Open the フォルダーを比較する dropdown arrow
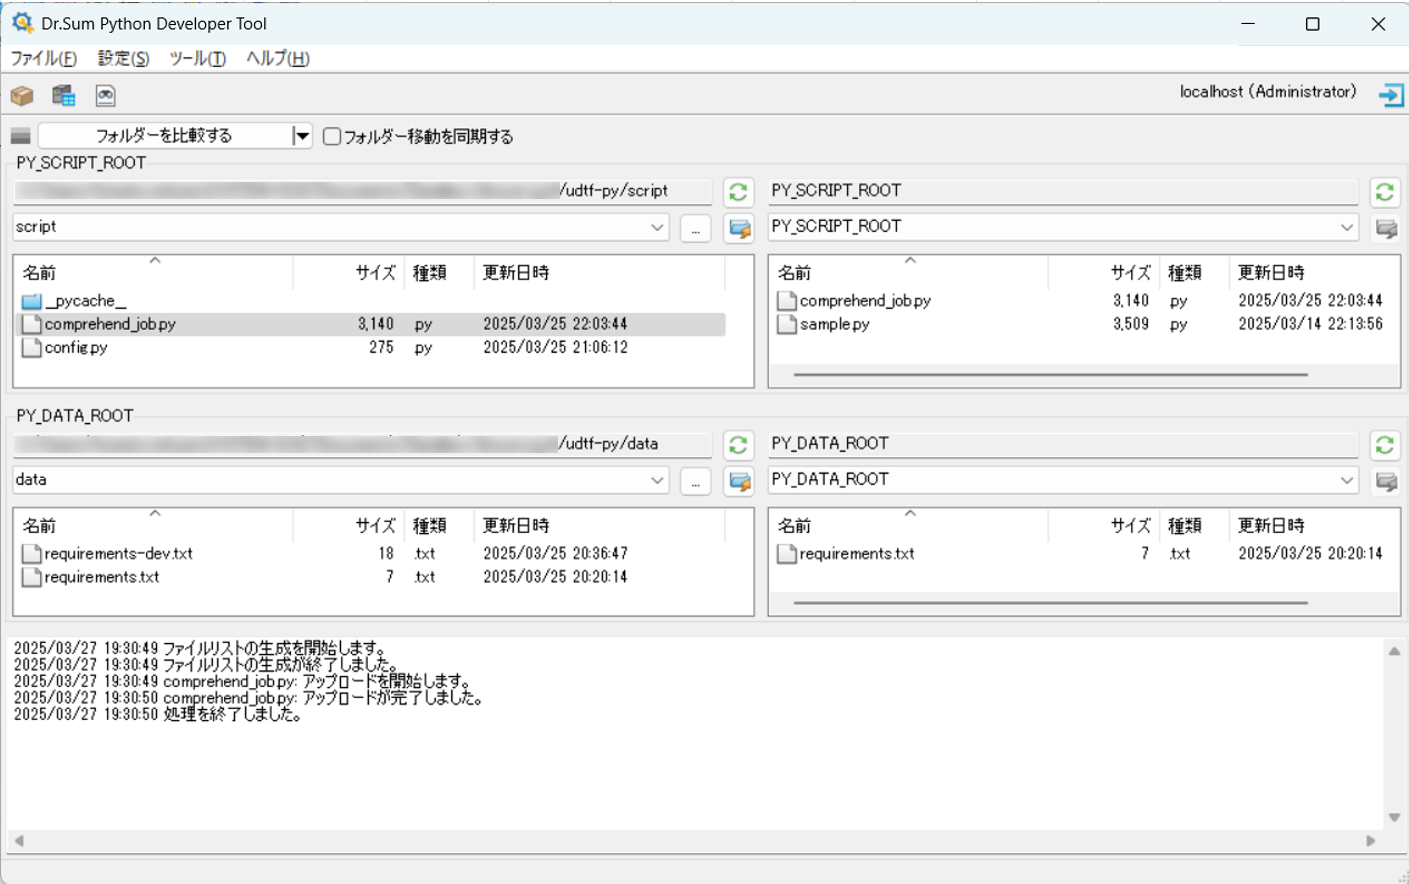 tap(301, 136)
